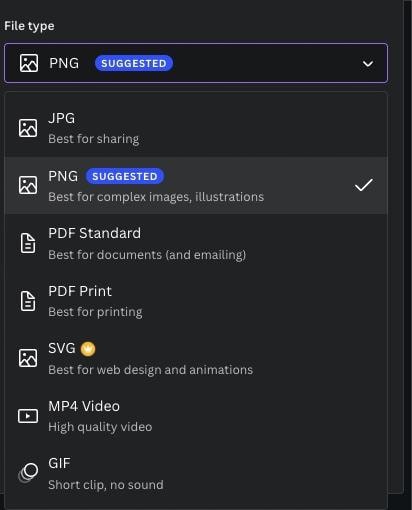Select PDF Standard from the list

(x=196, y=243)
